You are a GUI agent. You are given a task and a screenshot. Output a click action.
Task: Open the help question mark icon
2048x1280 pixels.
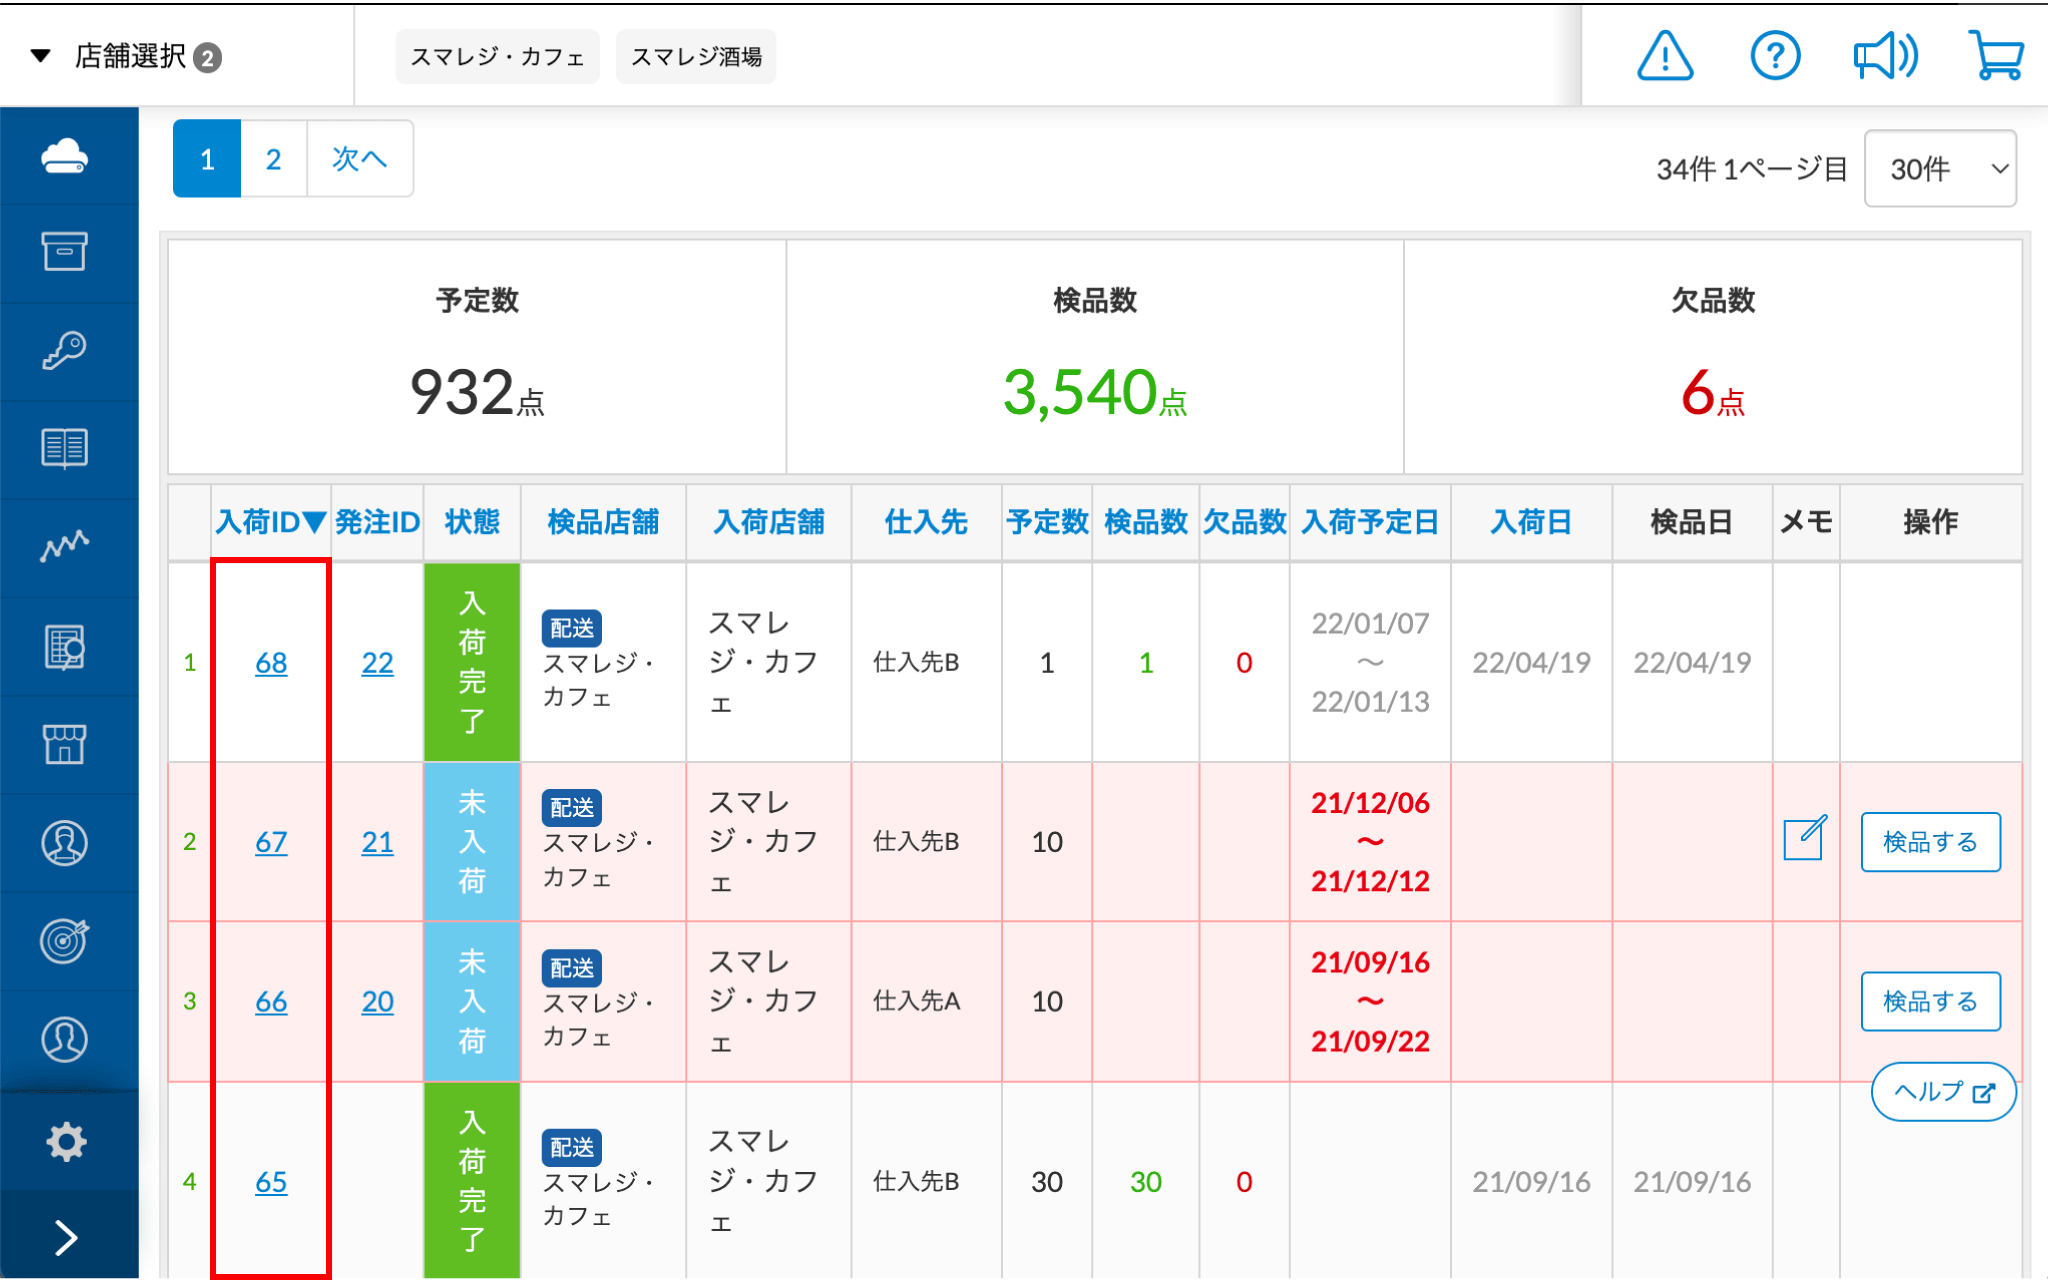point(1775,56)
